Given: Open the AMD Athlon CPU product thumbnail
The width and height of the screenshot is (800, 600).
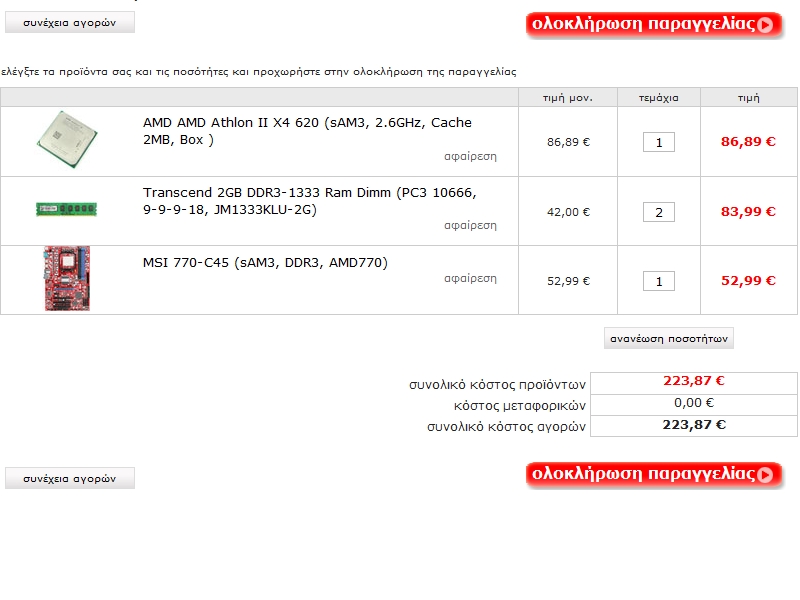Looking at the screenshot, I should pyautogui.click(x=67, y=139).
